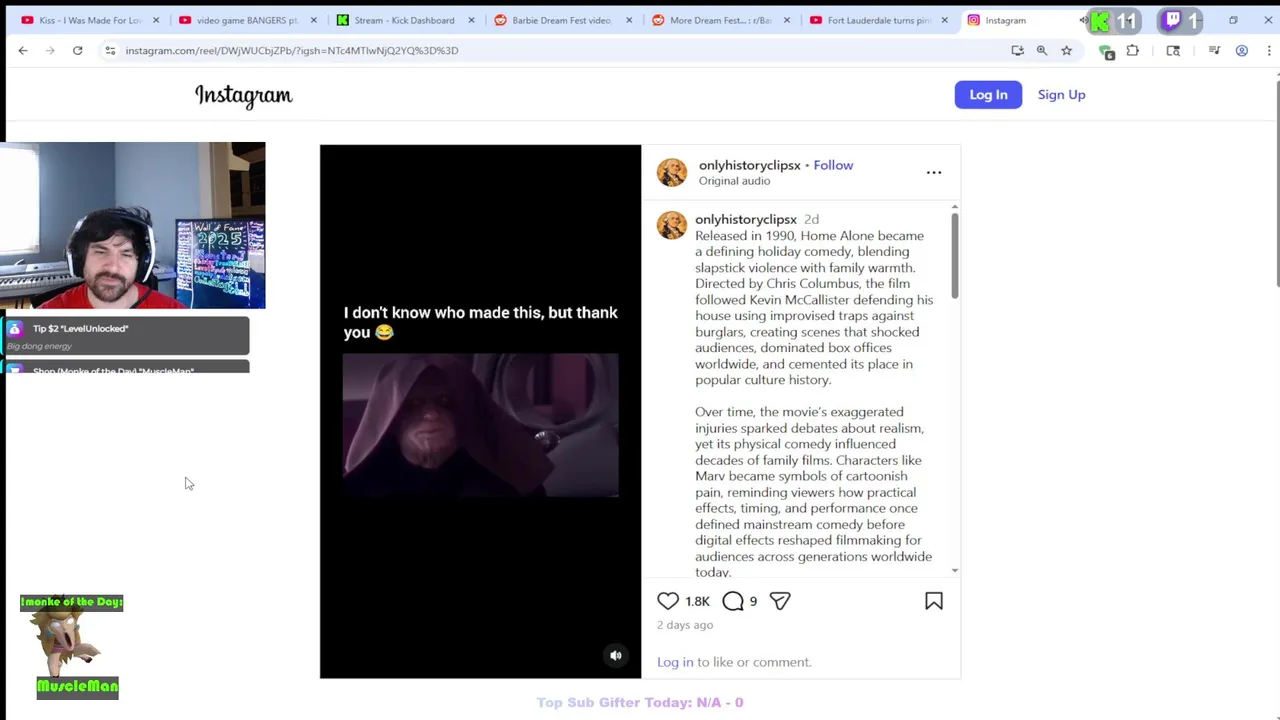Viewport: 1280px width, 720px height.
Task: Open the Chrome profile avatar
Action: [x=1242, y=50]
